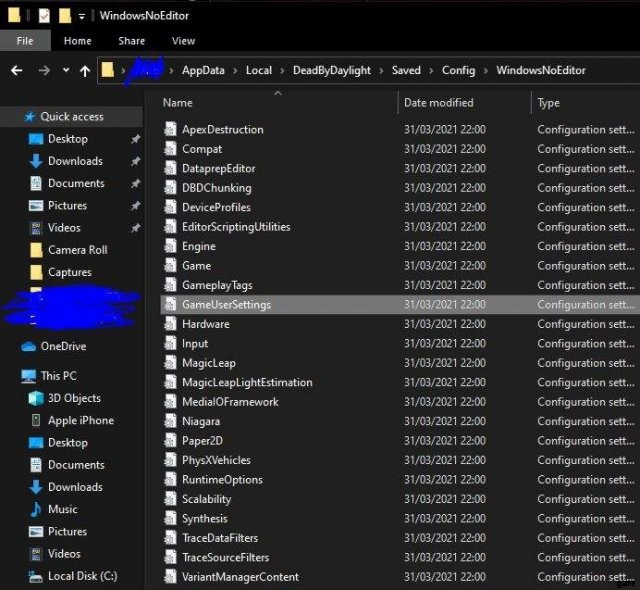Open Customize Quick Access Toolbar dropdown
Viewport: 640px width, 590px height.
coord(82,16)
